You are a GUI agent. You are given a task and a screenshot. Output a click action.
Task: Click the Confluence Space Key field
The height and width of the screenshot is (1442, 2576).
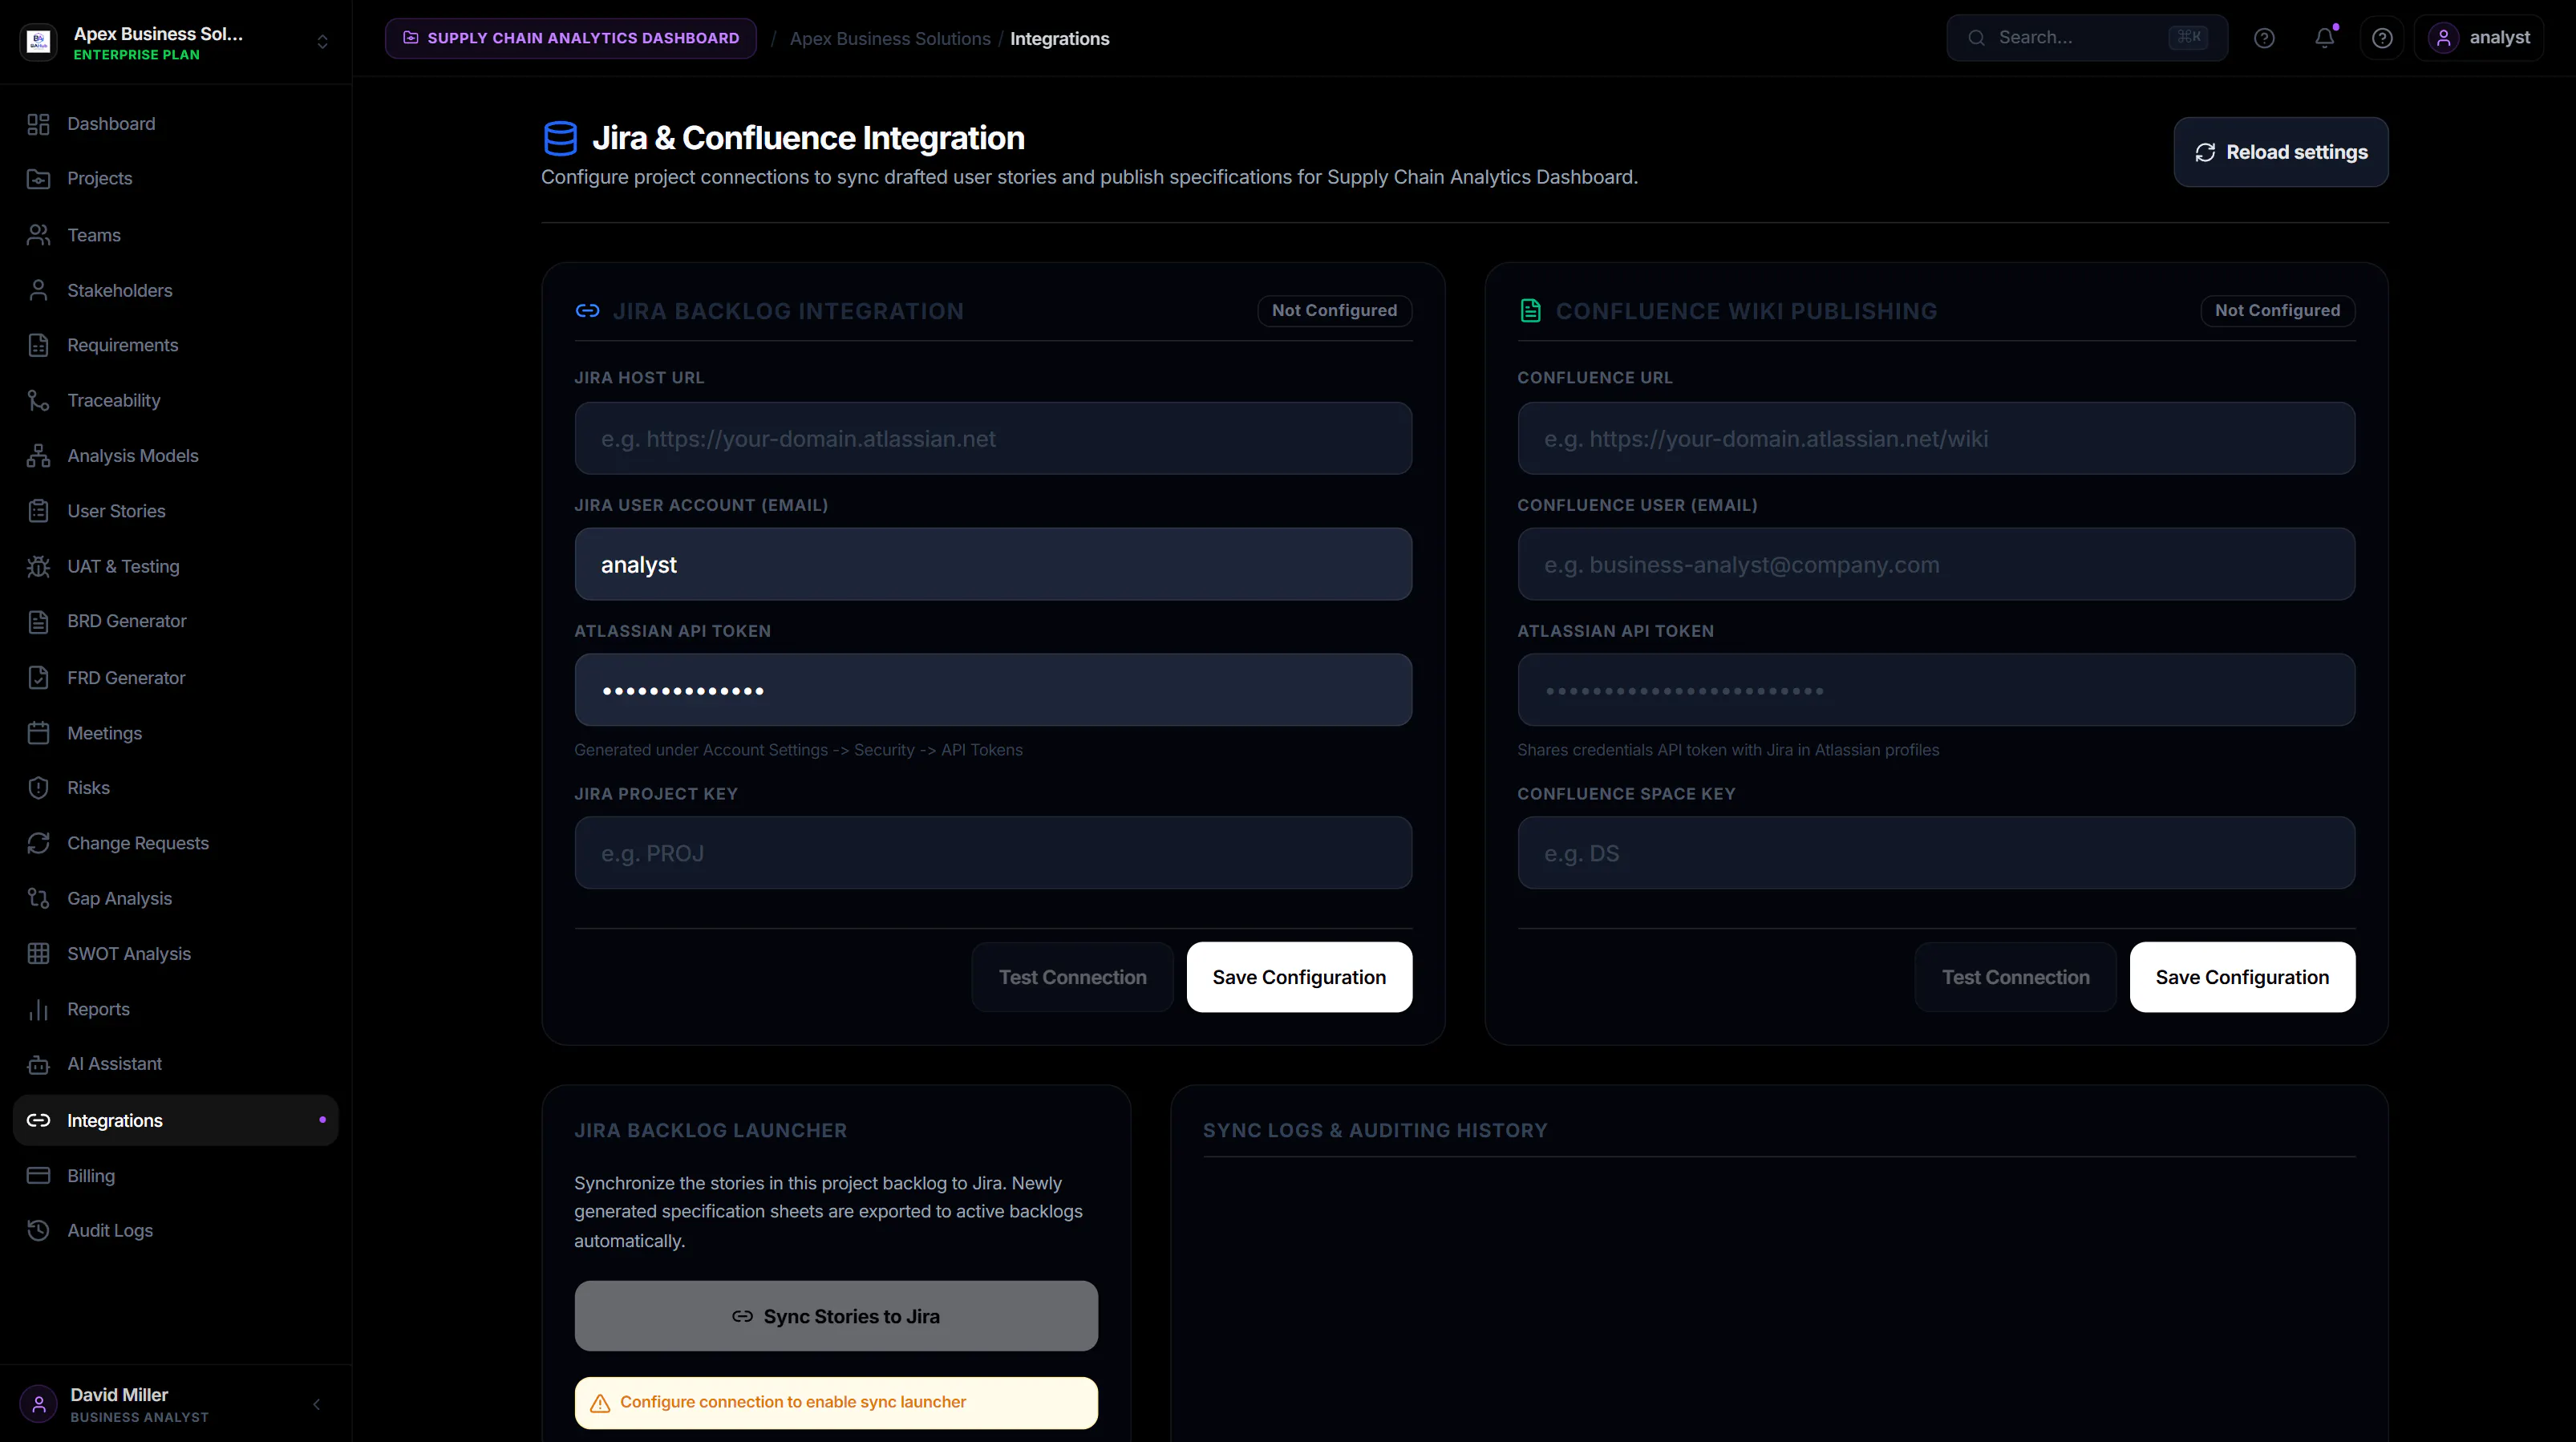[x=1936, y=853]
